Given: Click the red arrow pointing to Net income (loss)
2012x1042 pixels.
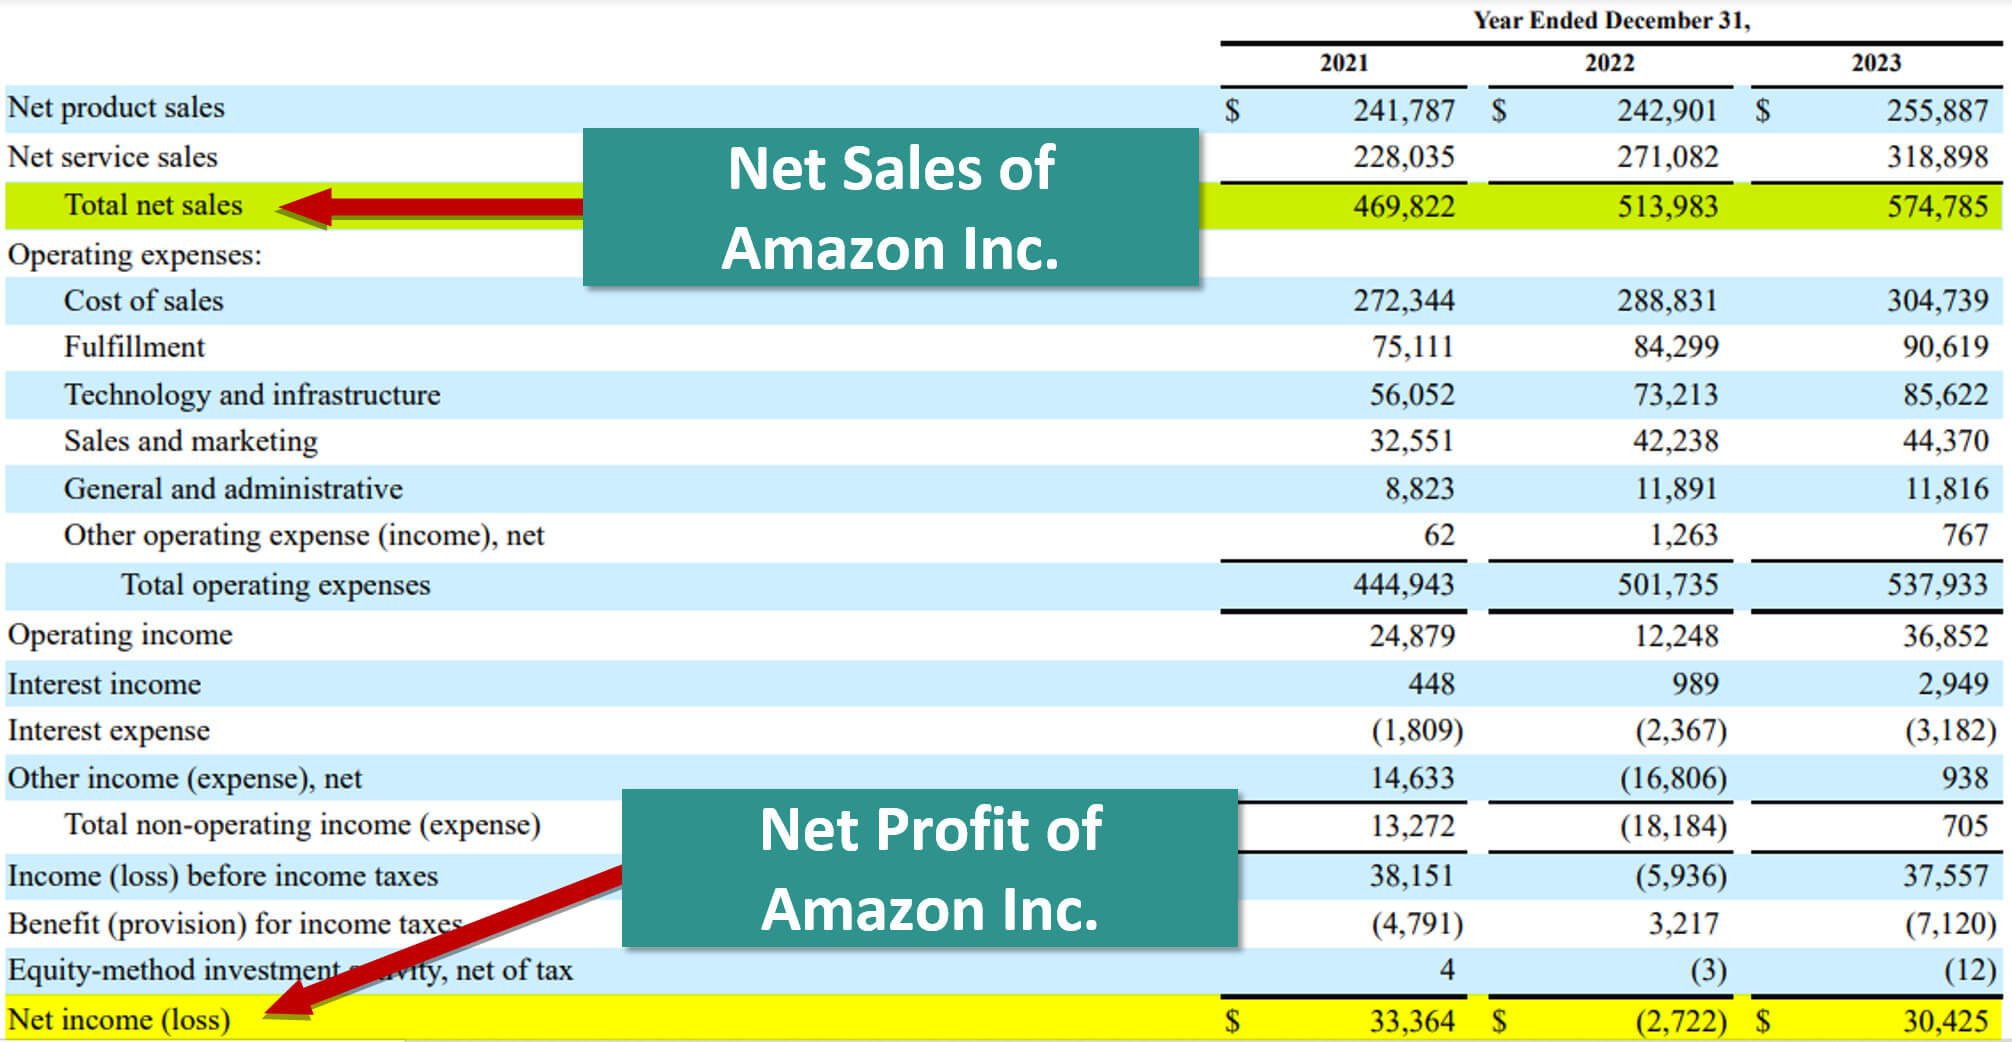Looking at the screenshot, I should coord(450,941).
